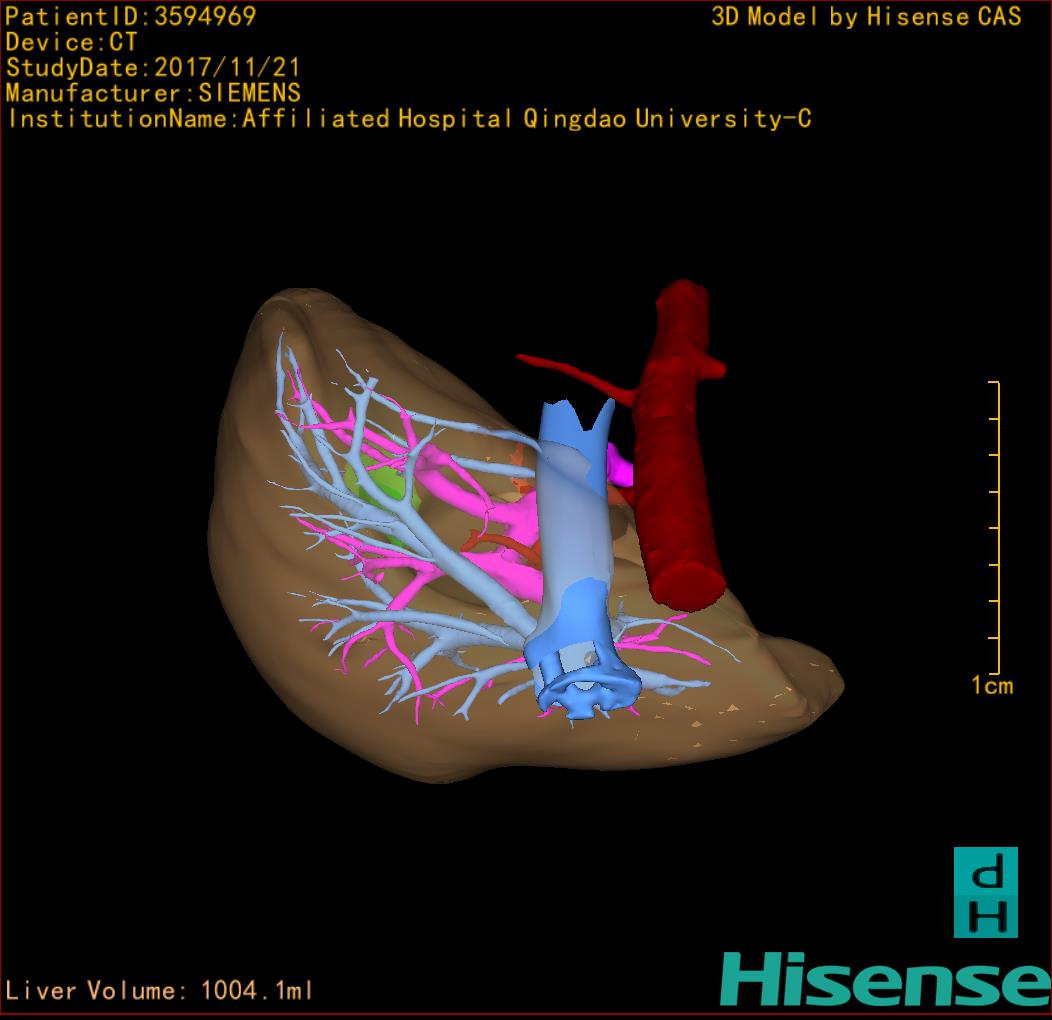Click the orange hepatic artery segment

(500, 545)
